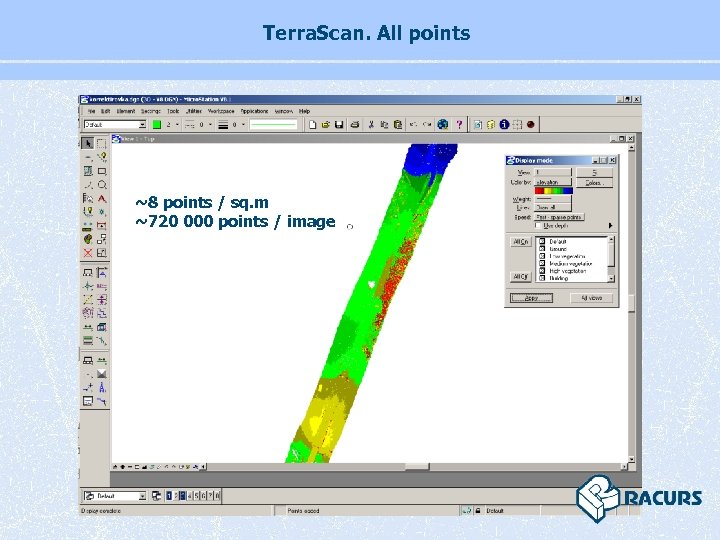720x540 pixels.
Task: Click the Fit button in Display mode
Action: coord(594,172)
